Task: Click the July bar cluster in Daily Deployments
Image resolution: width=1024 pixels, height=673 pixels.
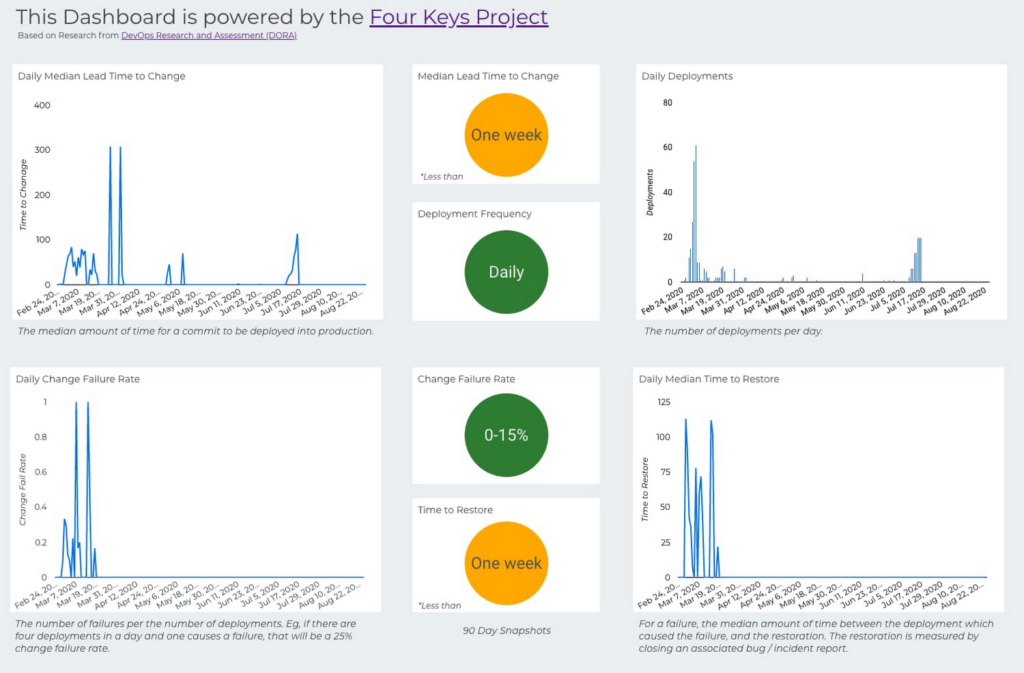Action: [x=917, y=261]
